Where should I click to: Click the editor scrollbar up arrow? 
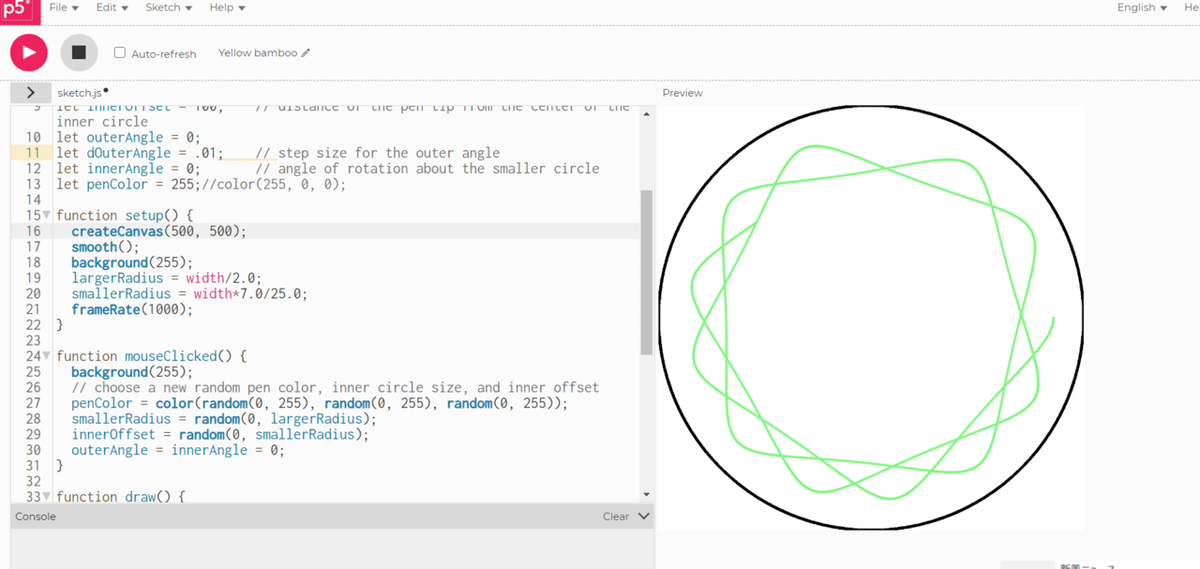click(x=645, y=114)
